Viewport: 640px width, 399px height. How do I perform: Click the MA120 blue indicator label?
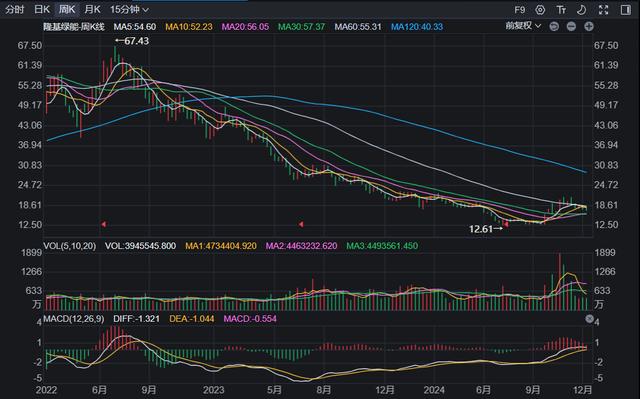coord(417,27)
